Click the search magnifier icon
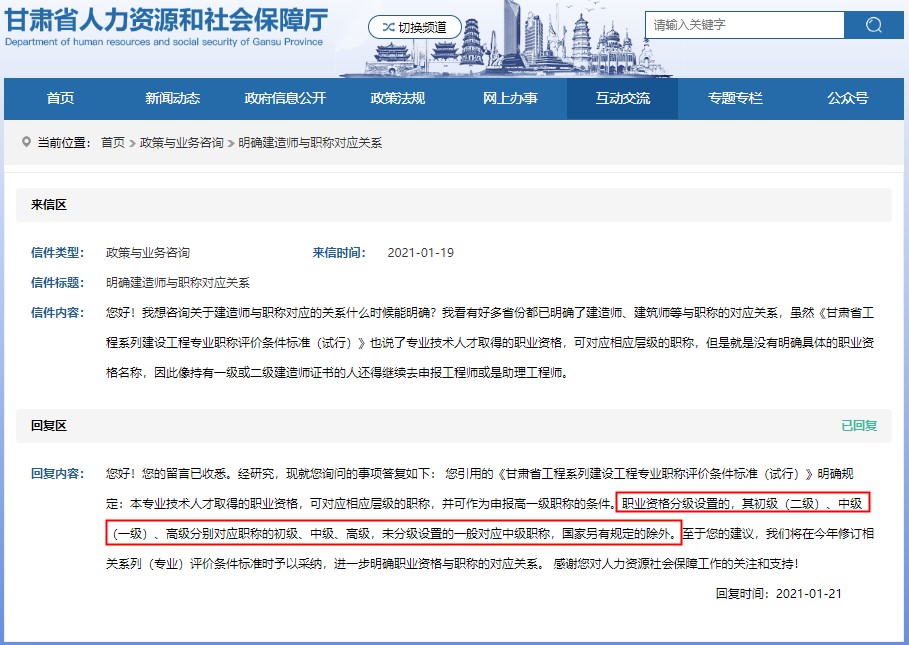 [873, 24]
